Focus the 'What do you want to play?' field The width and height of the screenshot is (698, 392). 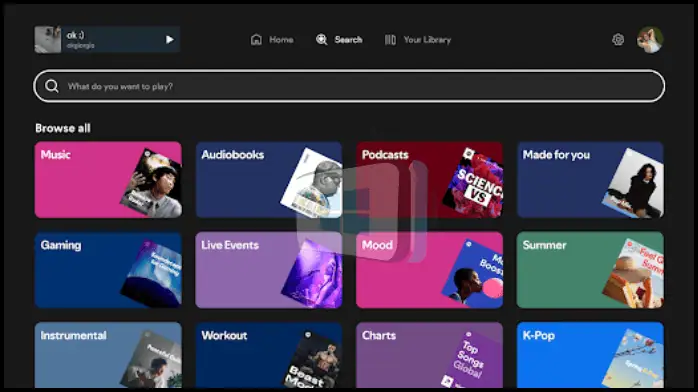[x=349, y=86]
